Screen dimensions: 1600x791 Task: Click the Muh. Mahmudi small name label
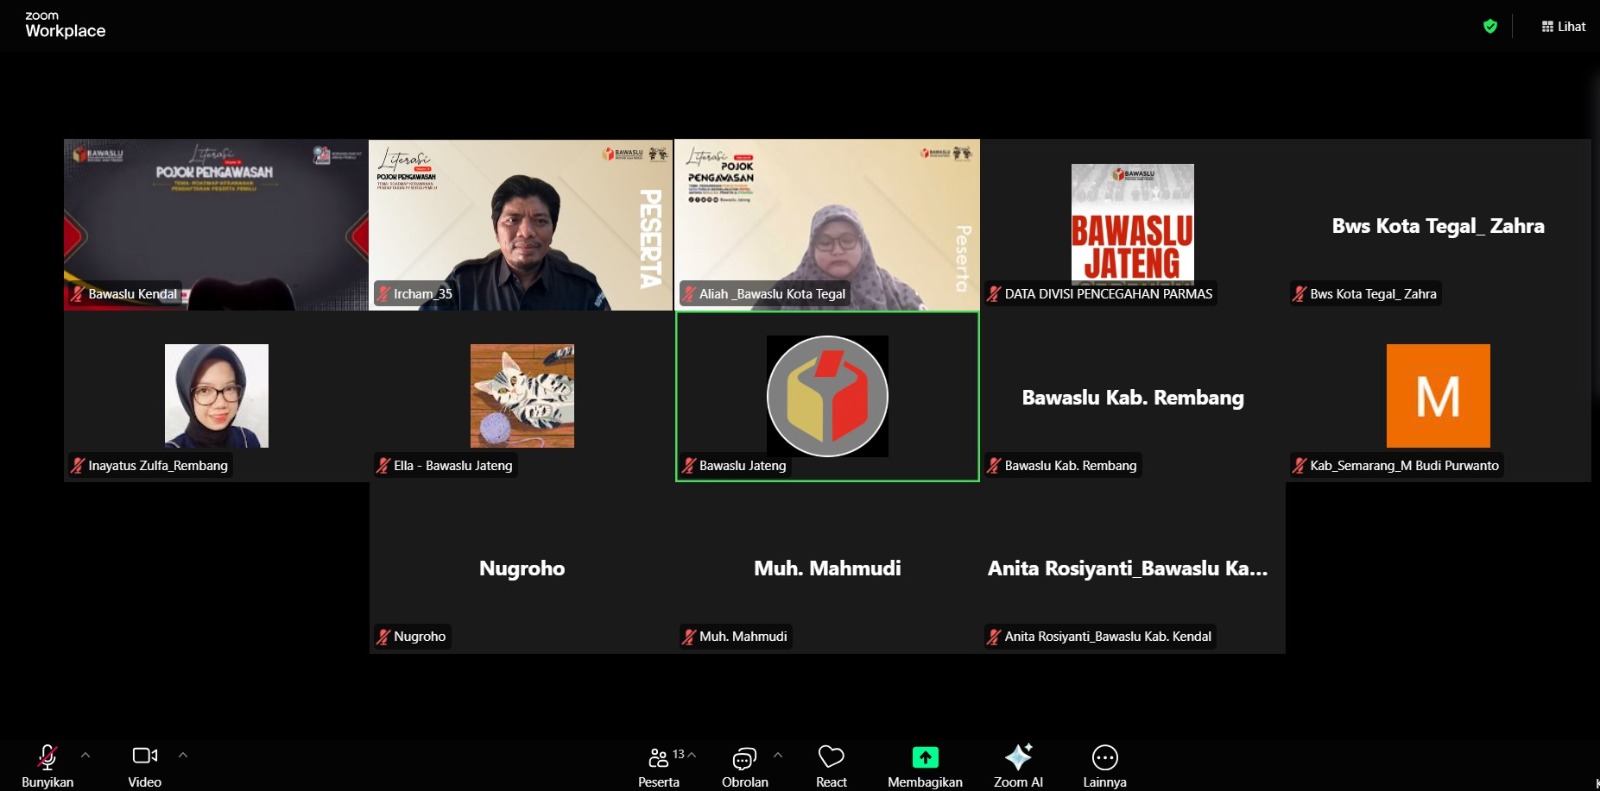click(x=743, y=637)
